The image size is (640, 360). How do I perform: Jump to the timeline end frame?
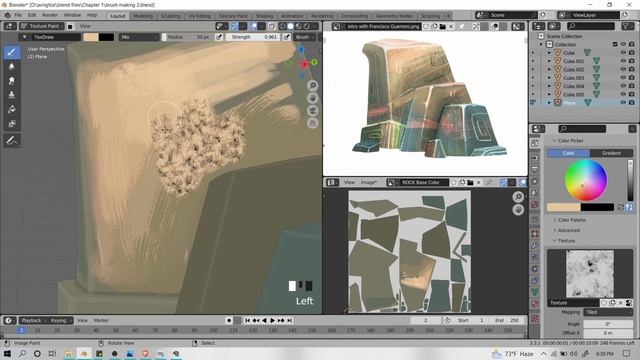point(290,320)
